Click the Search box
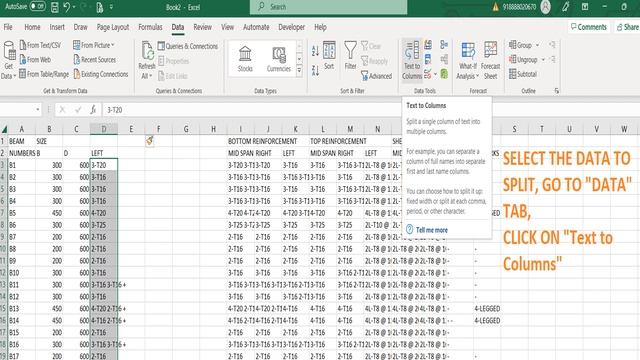Viewport: 640px width, 360px height. 329,7
